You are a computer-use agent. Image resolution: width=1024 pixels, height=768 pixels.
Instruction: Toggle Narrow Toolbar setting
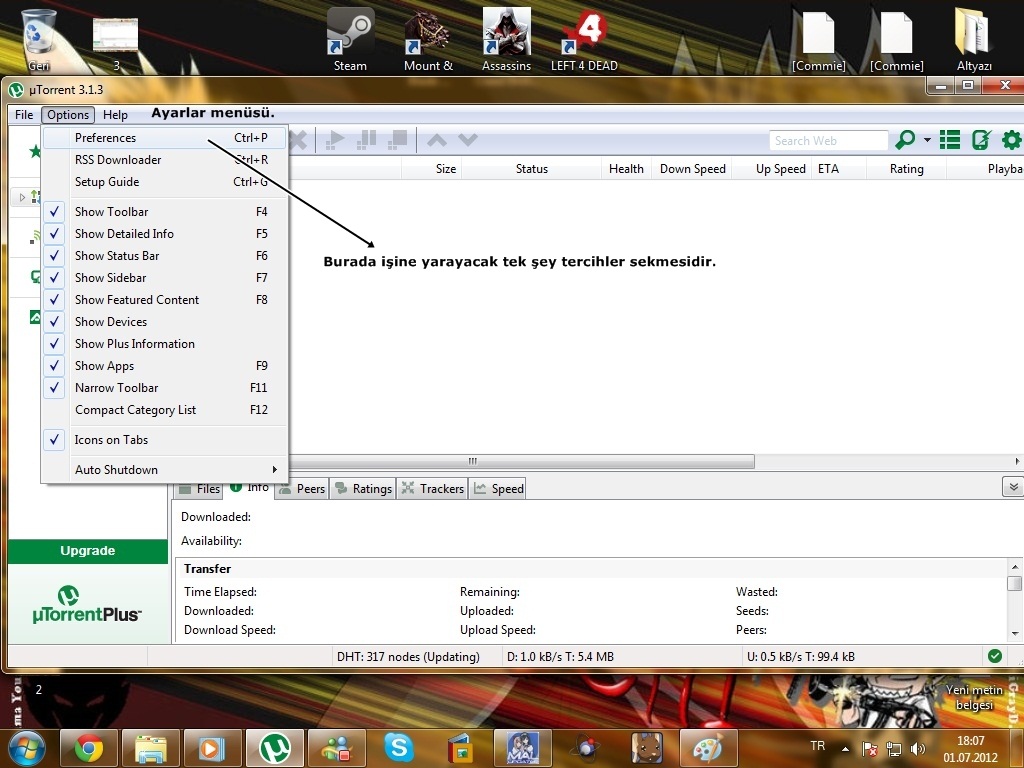(x=165, y=388)
